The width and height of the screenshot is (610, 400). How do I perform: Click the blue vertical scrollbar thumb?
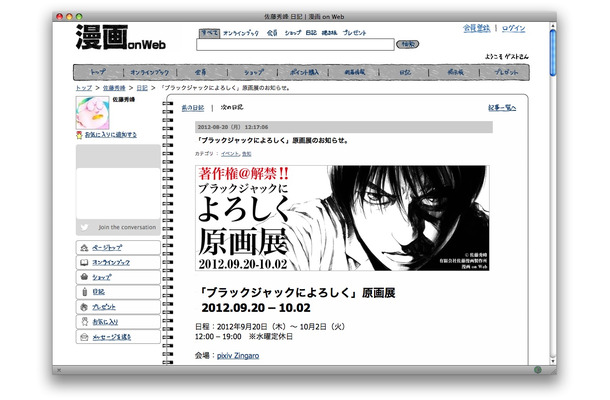552,53
